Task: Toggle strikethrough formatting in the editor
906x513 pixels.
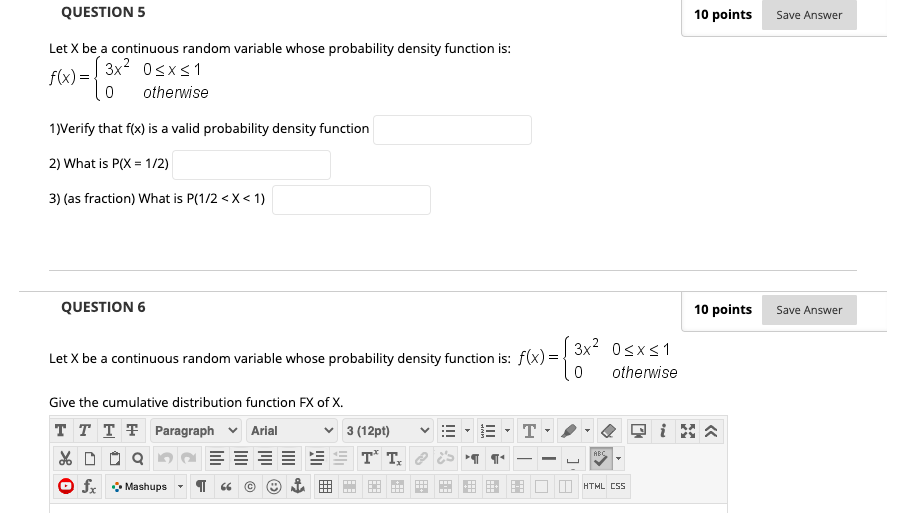Action: coord(132,431)
